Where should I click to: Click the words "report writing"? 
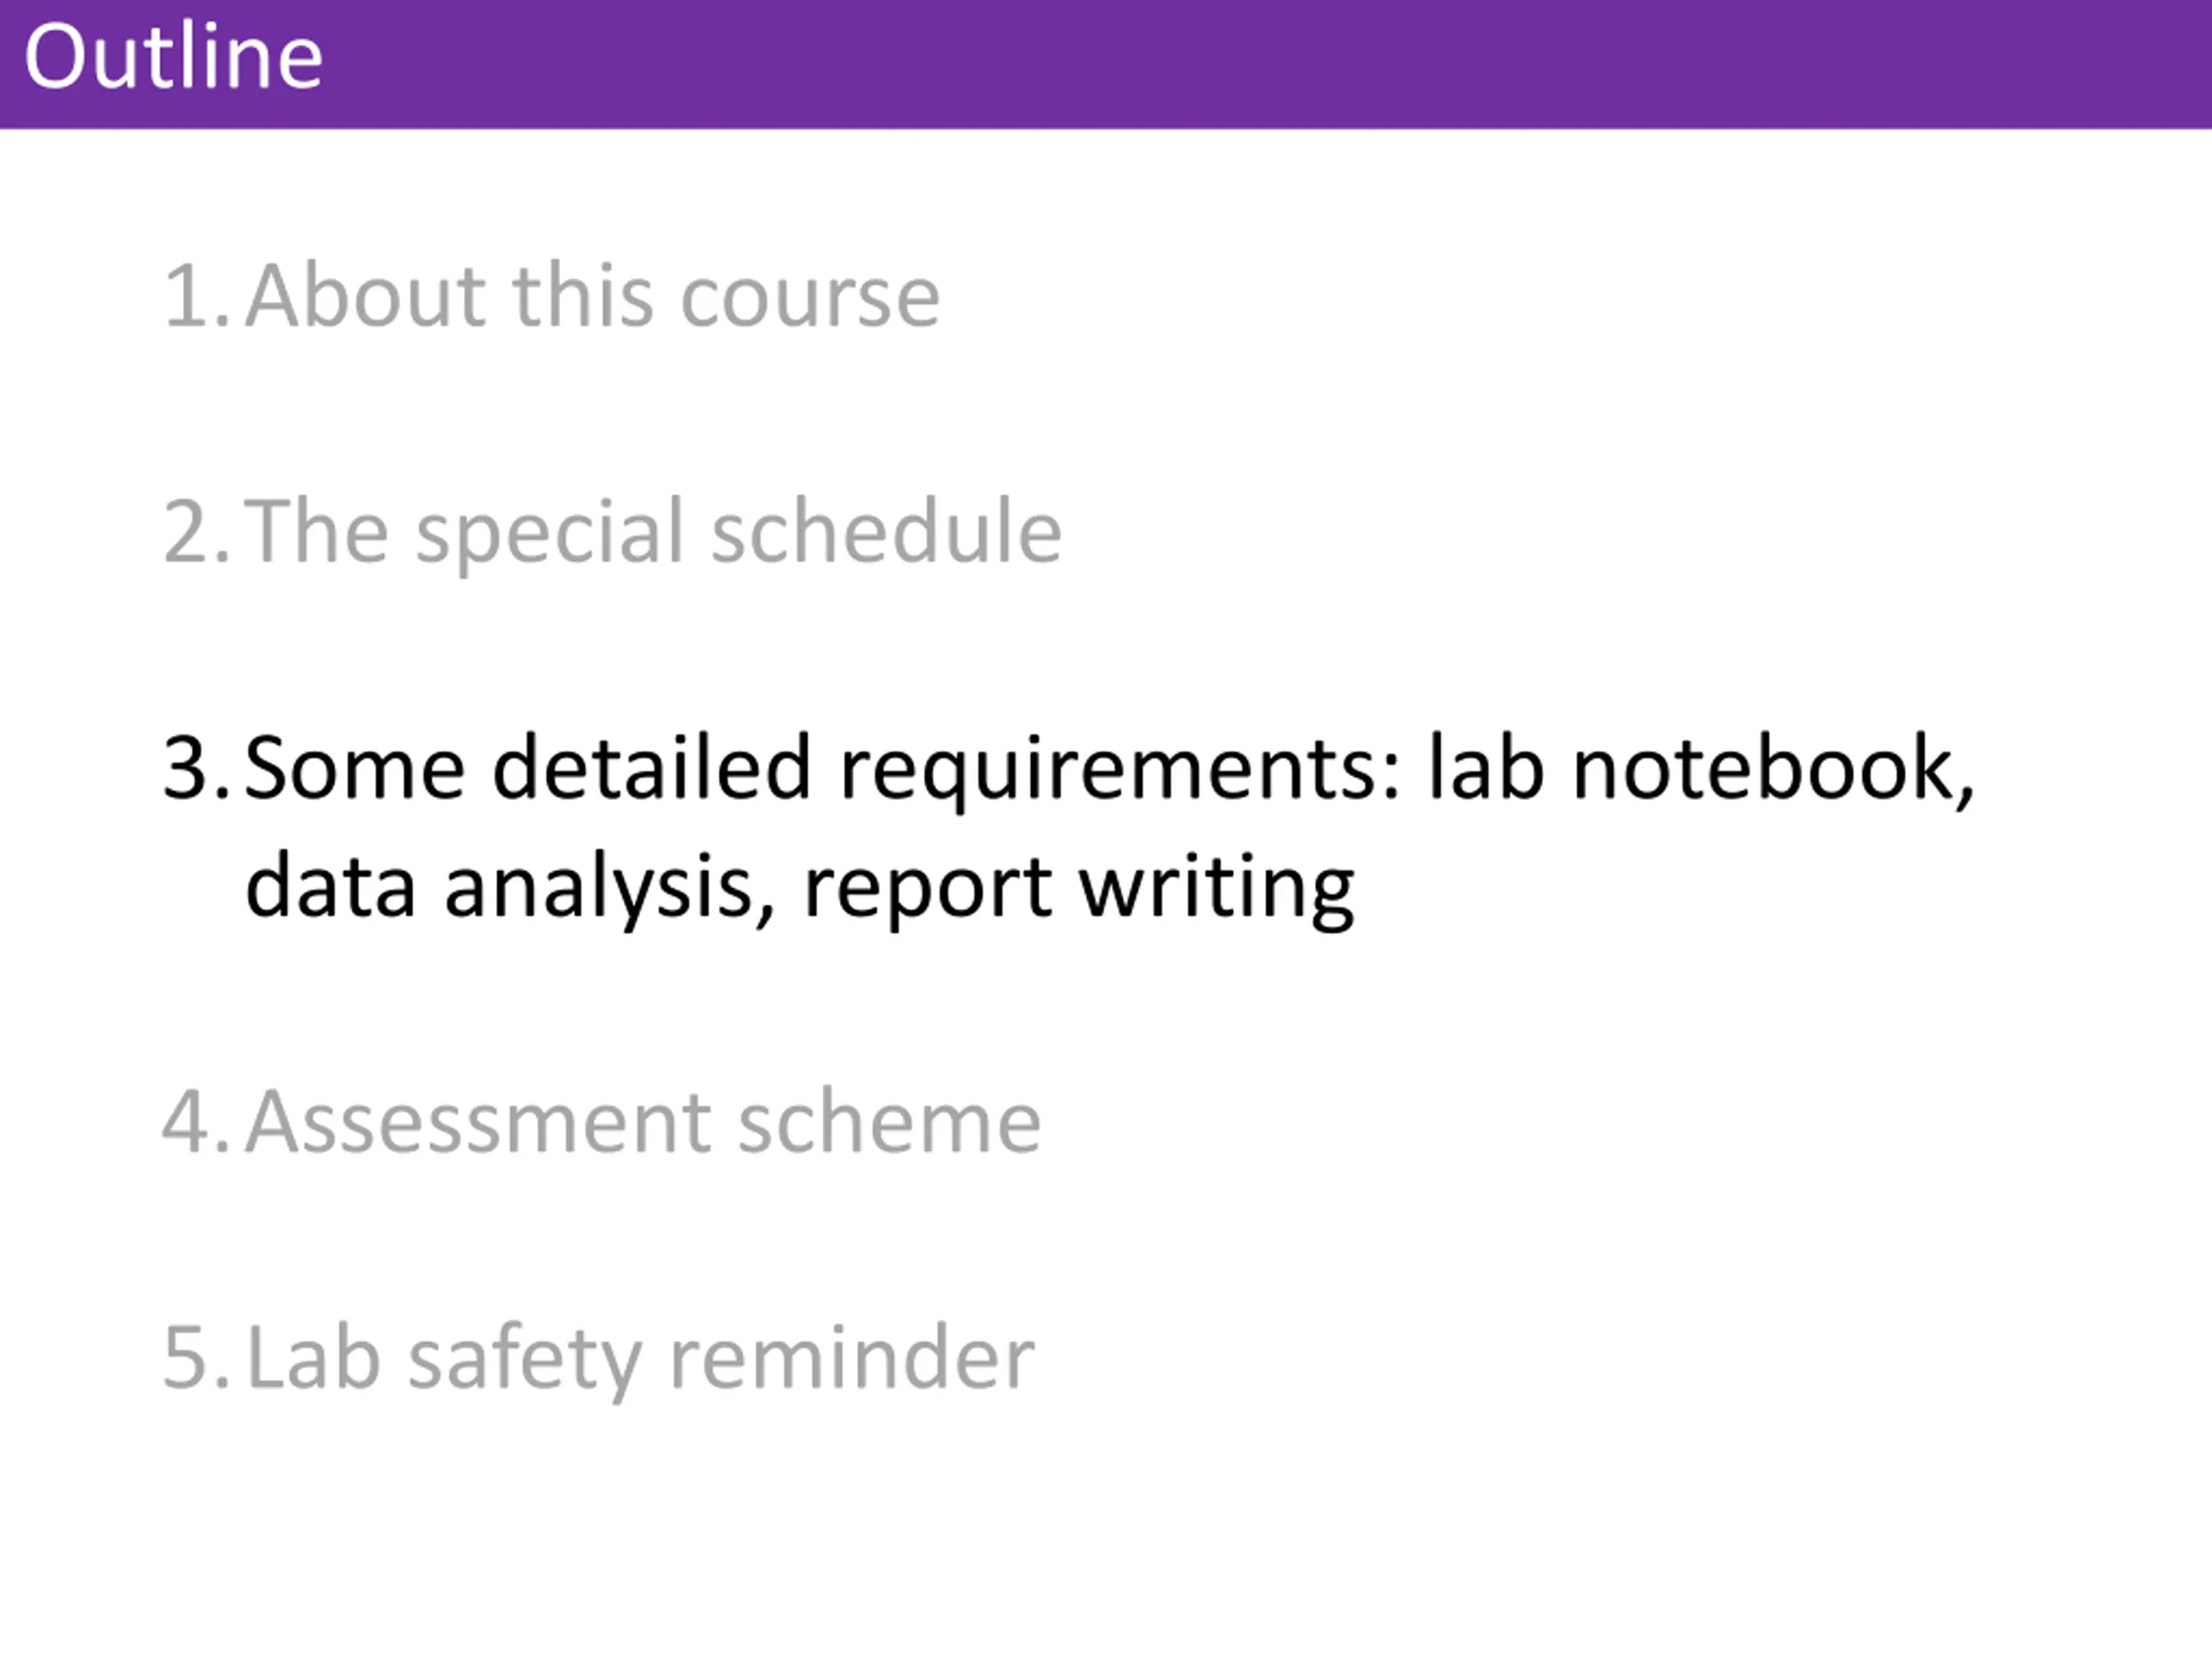click(1079, 888)
